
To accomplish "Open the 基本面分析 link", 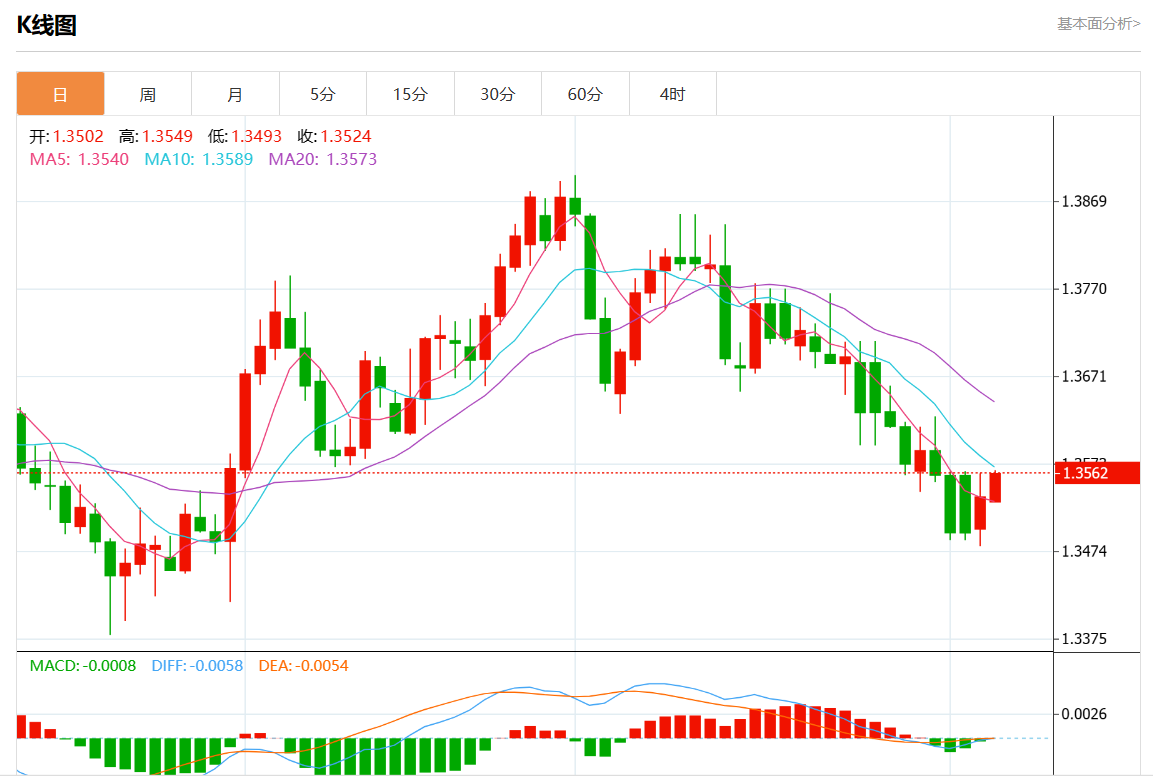I will pyautogui.click(x=1099, y=24).
